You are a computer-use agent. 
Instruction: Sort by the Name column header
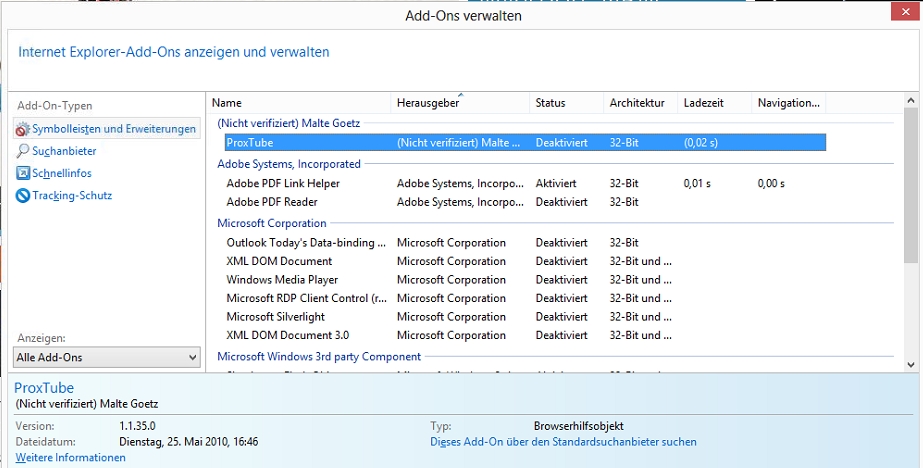tap(227, 103)
